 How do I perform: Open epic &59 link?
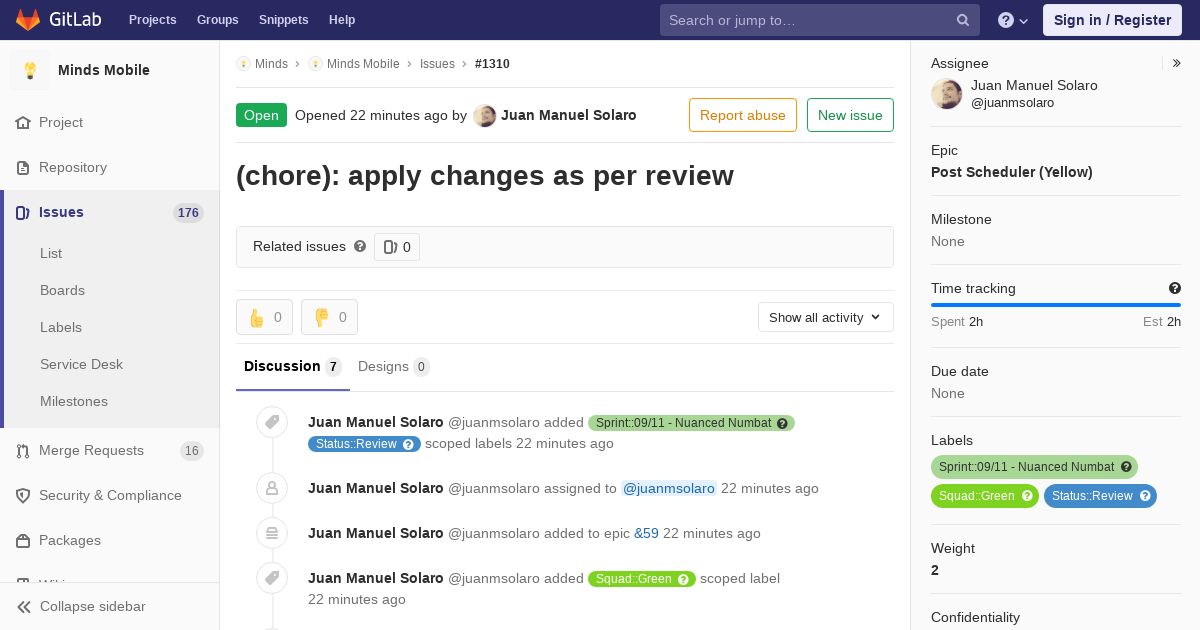pyautogui.click(x=646, y=534)
